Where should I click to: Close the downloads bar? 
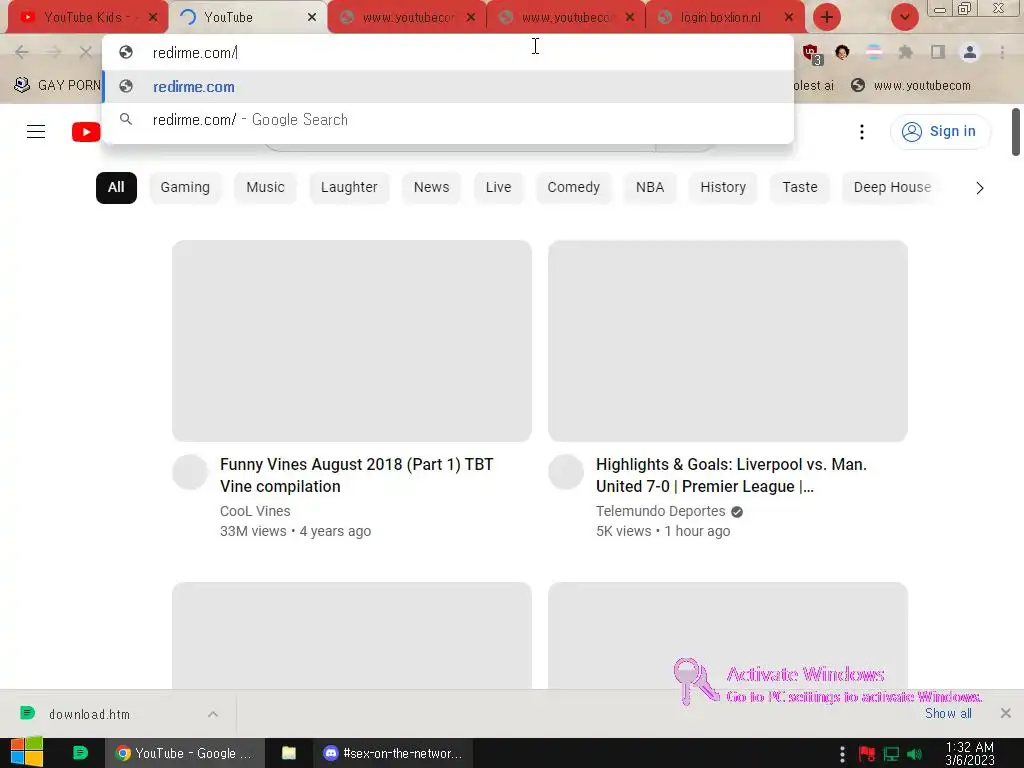pyautogui.click(x=1006, y=713)
